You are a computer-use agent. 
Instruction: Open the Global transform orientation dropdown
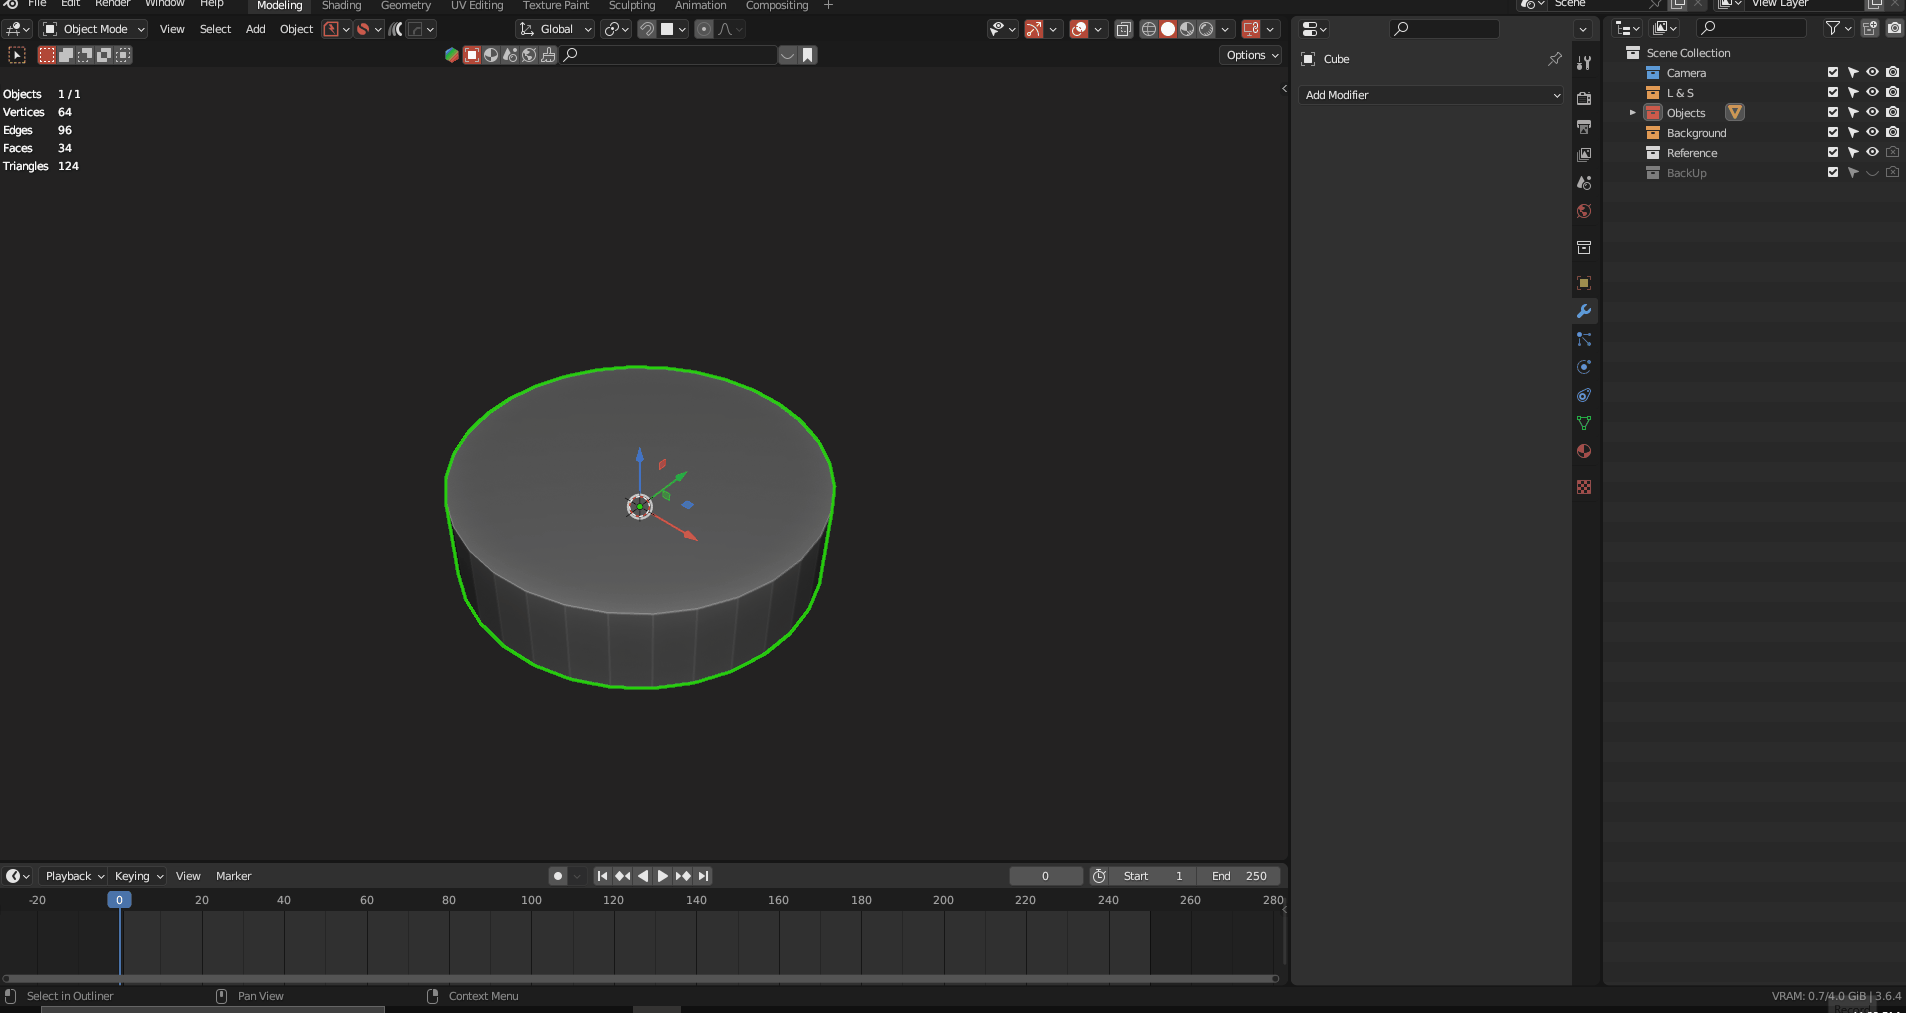click(555, 29)
